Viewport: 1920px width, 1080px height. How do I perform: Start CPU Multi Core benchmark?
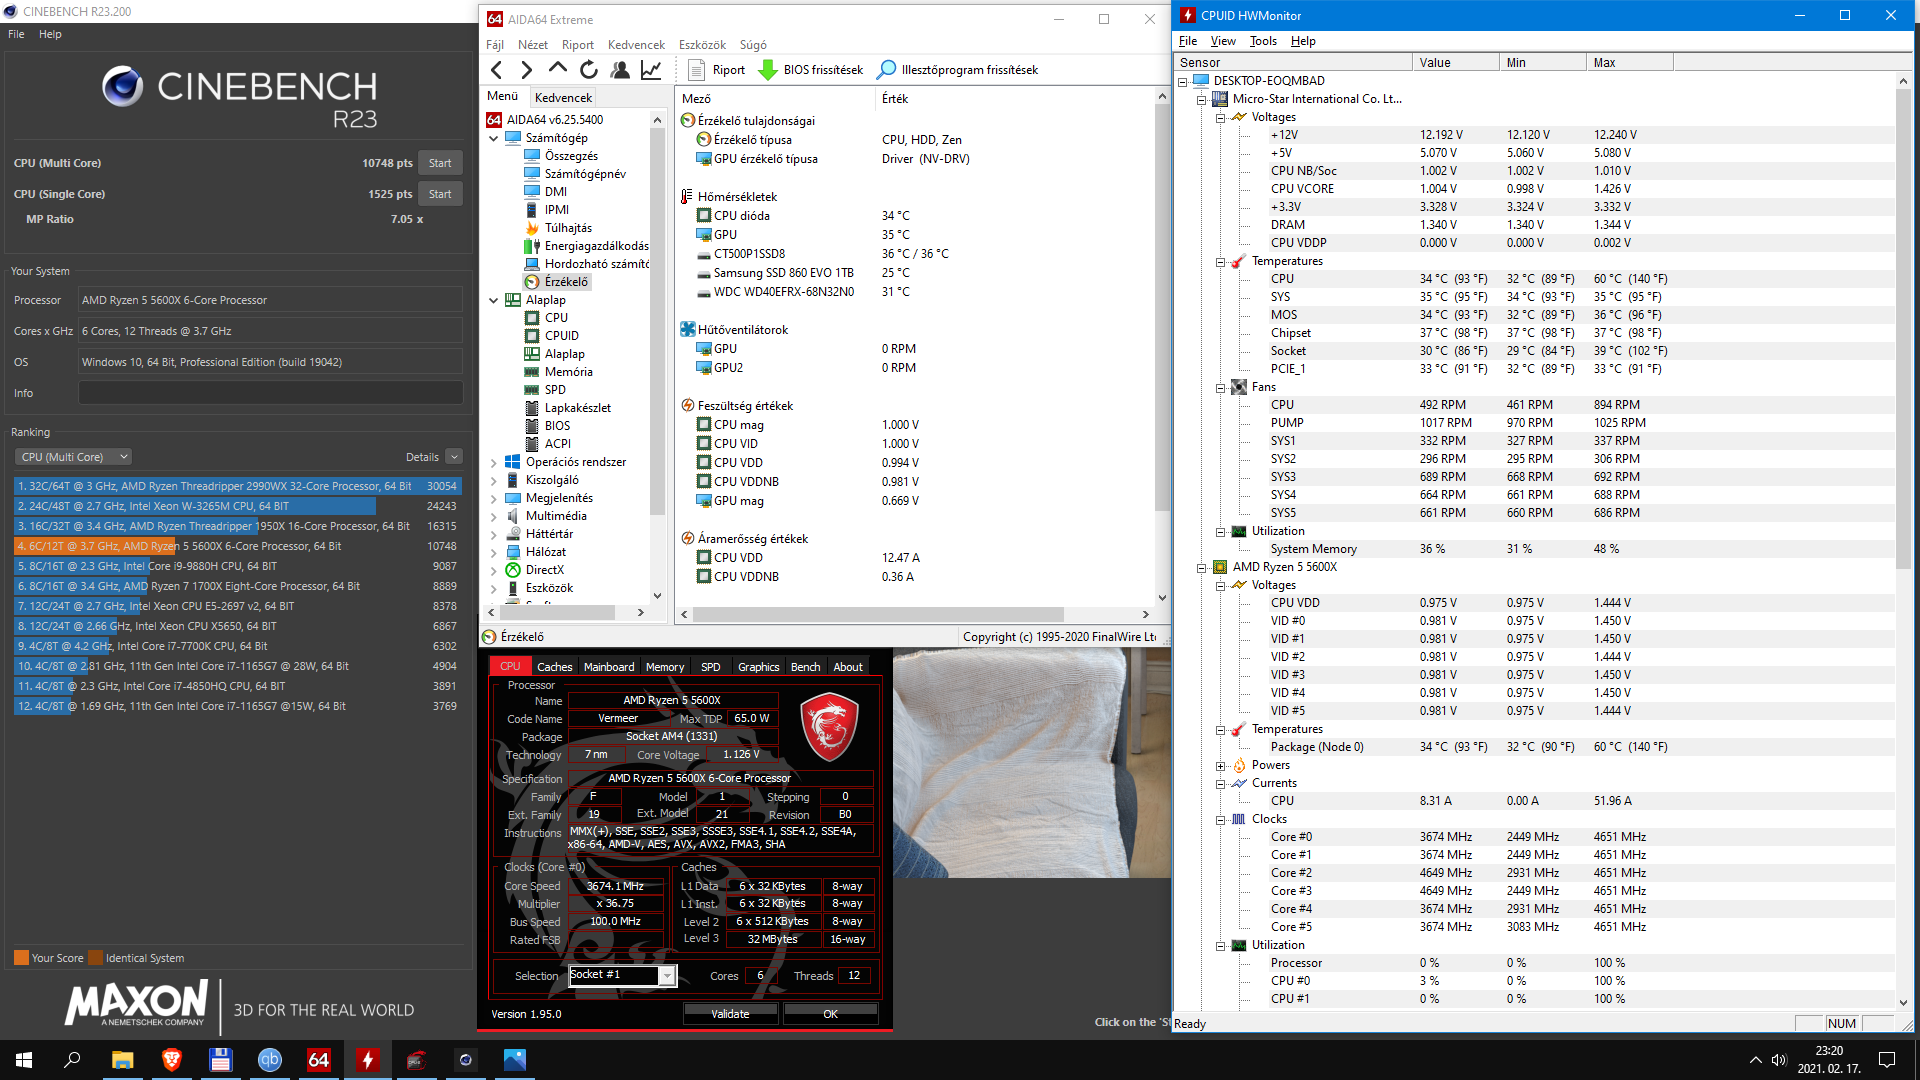click(x=440, y=163)
